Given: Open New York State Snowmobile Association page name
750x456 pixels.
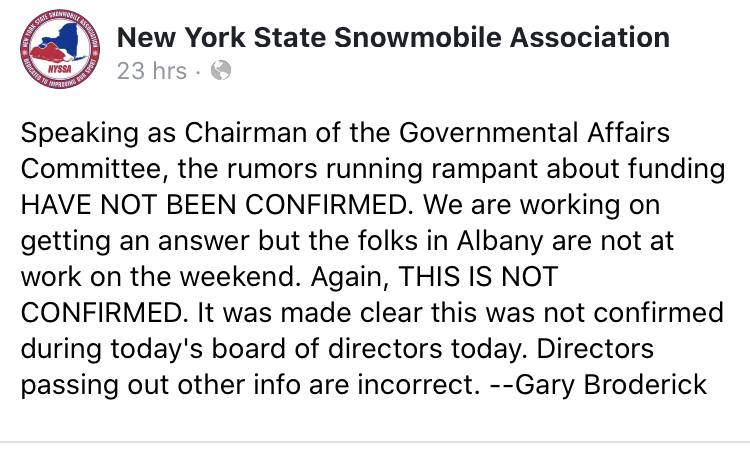Looking at the screenshot, I should 393,37.
